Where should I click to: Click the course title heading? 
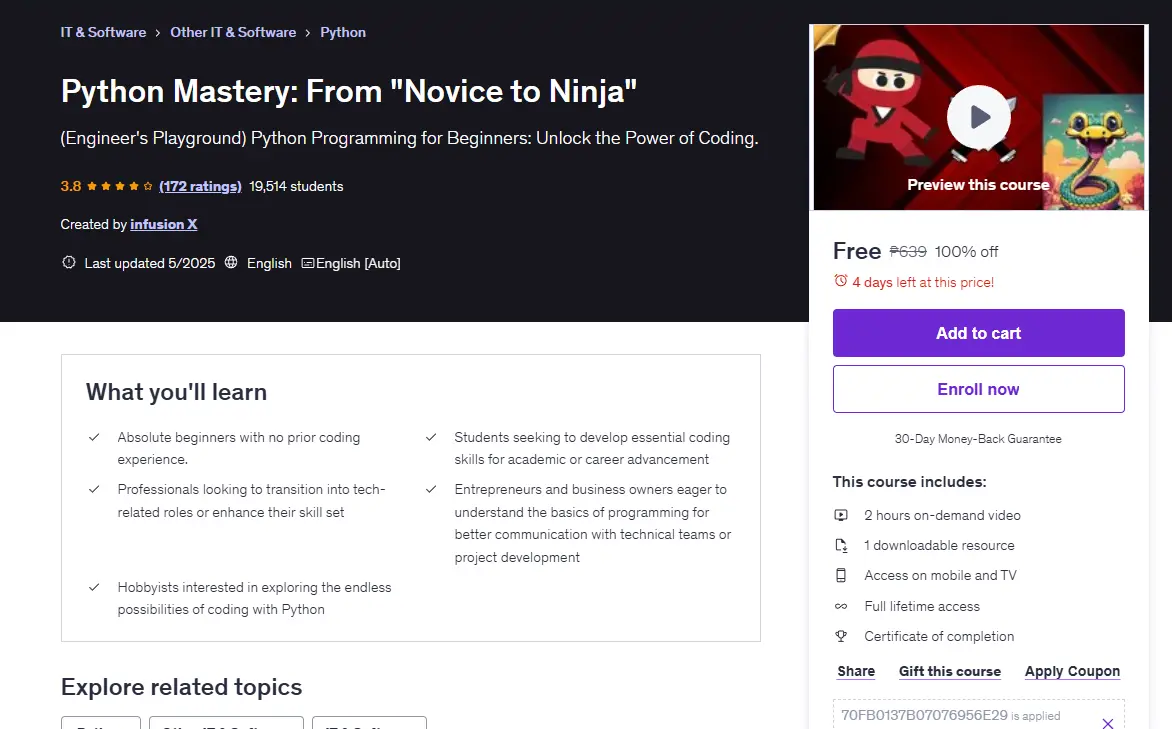click(349, 91)
